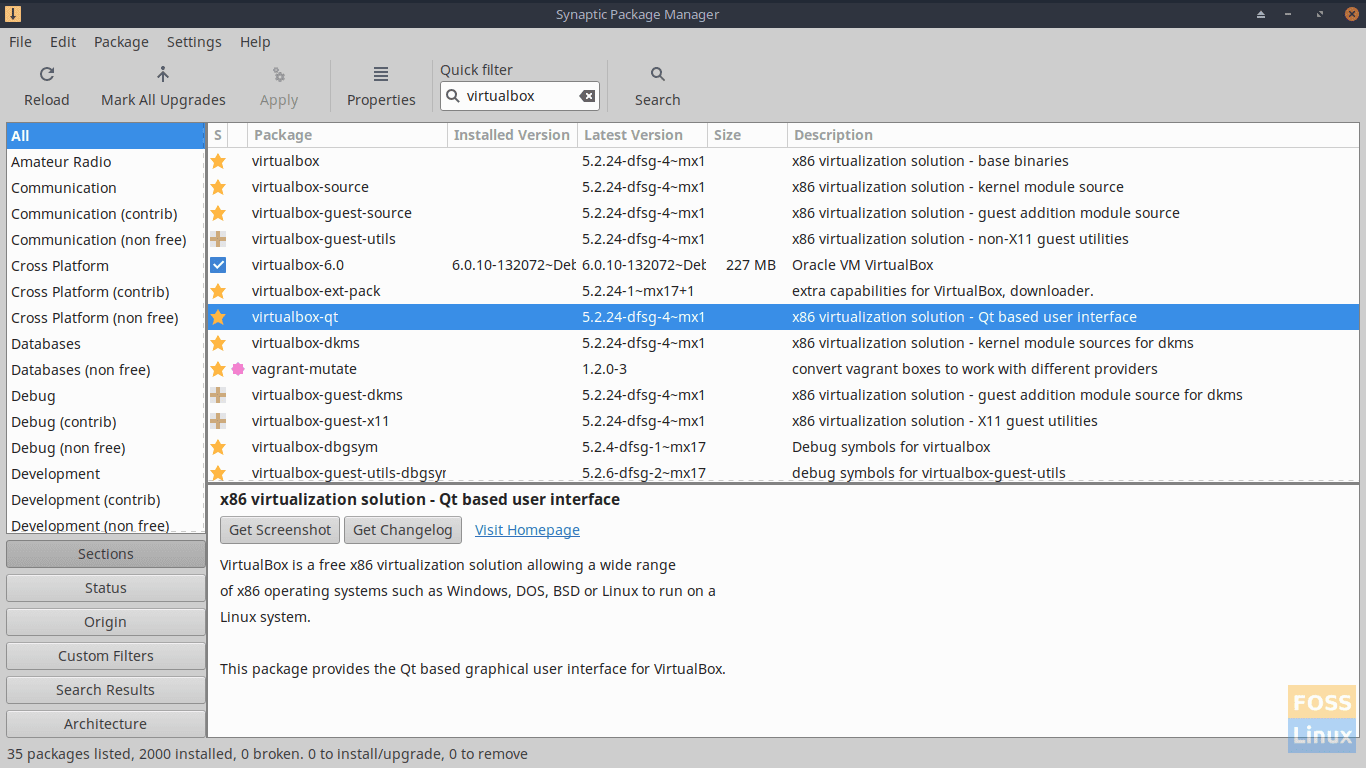This screenshot has height=768, width=1366.
Task: Open the Visit Homepage link
Action: pyautogui.click(x=527, y=530)
